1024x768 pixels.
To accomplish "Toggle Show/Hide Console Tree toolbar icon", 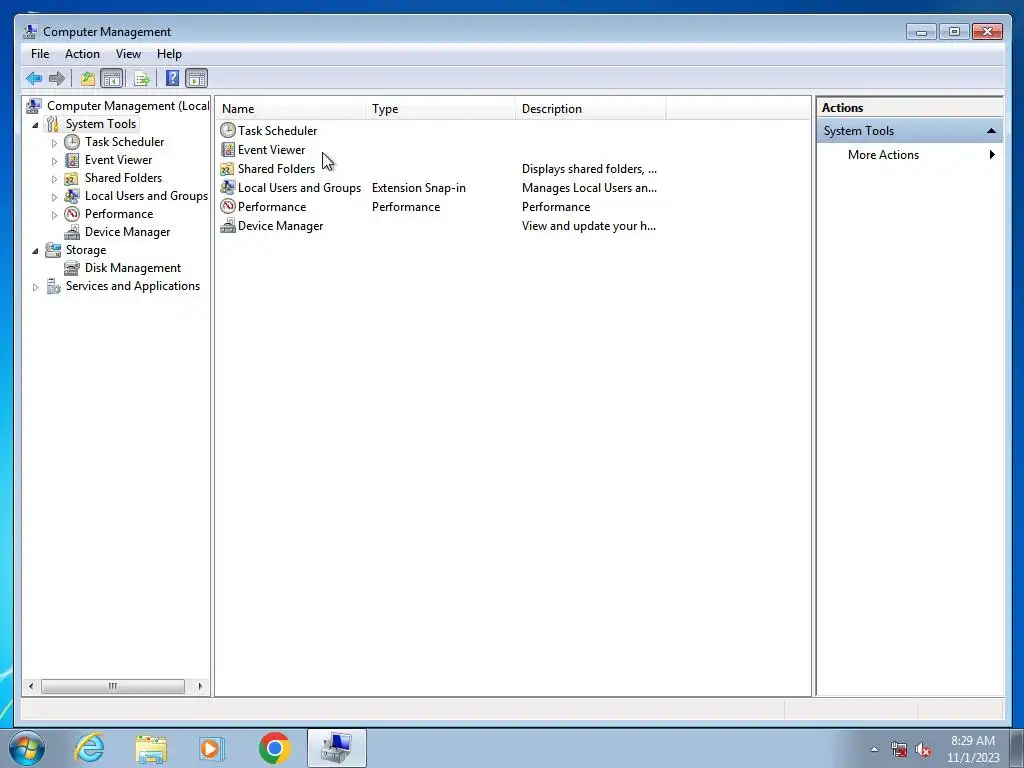I will (112, 79).
